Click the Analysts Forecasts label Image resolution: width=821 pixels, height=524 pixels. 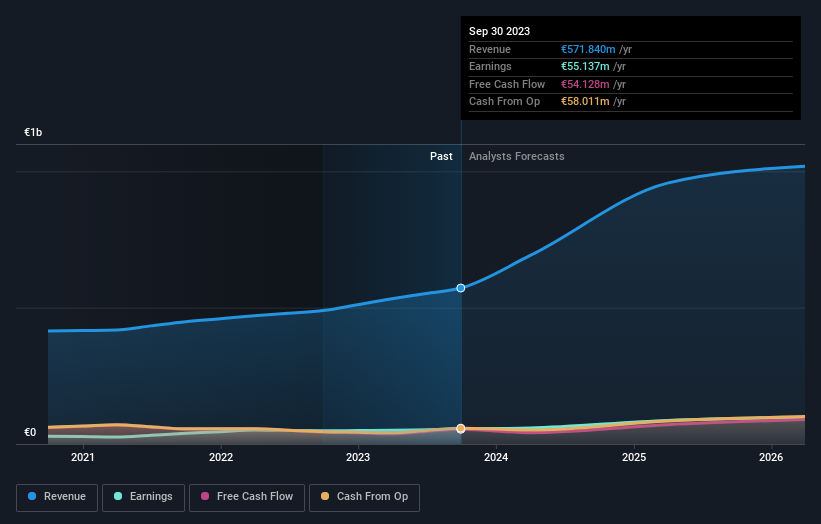coord(517,156)
